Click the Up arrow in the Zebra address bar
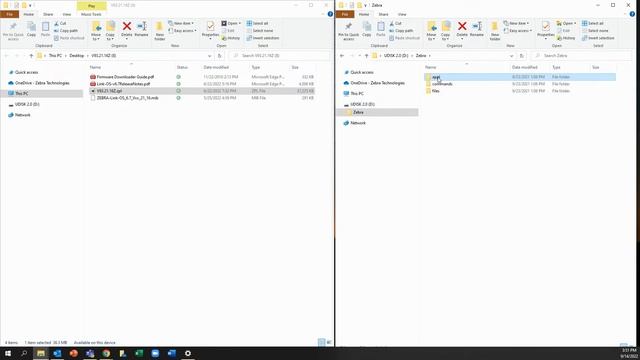This screenshot has height=360, width=640. click(367, 56)
